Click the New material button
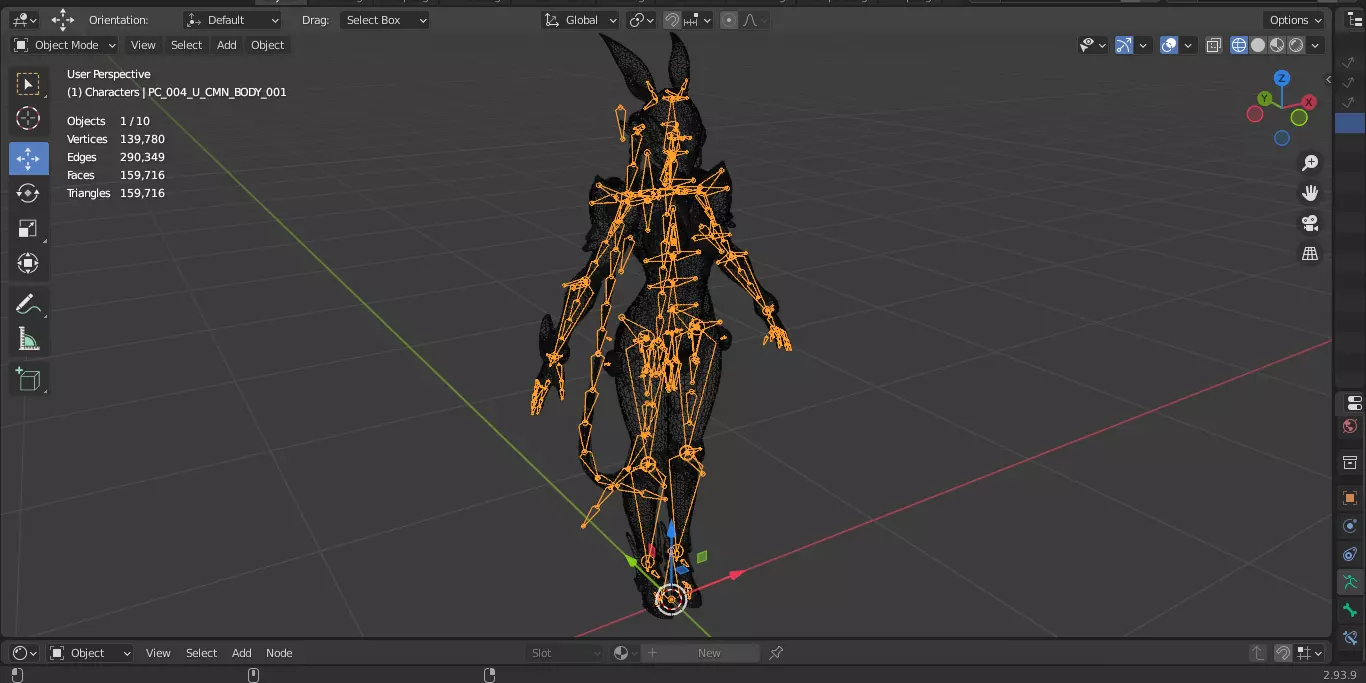The width and height of the screenshot is (1366, 683). [x=700, y=653]
